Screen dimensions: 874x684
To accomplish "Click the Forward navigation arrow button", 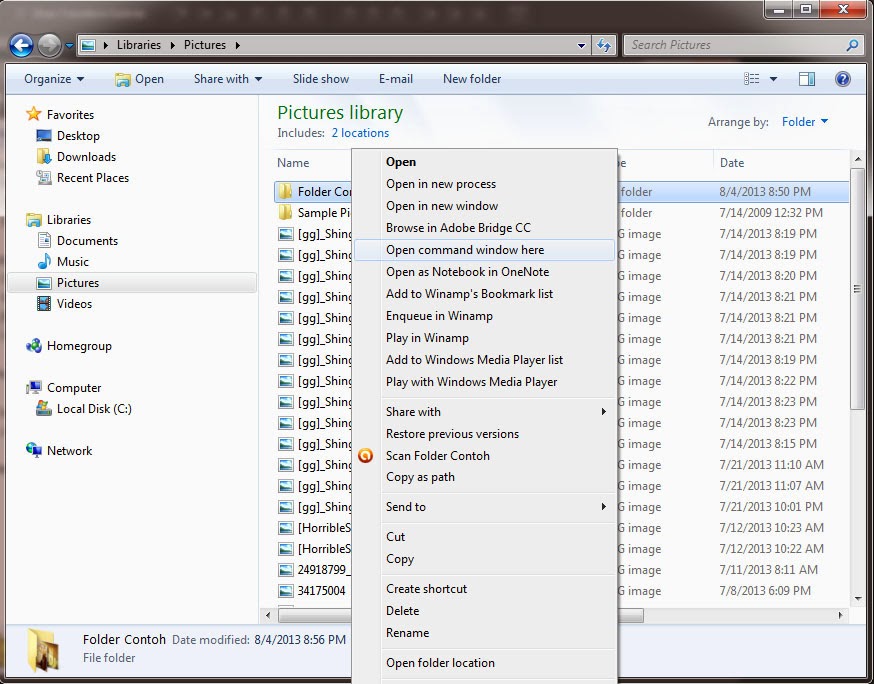I will pyautogui.click(x=49, y=45).
